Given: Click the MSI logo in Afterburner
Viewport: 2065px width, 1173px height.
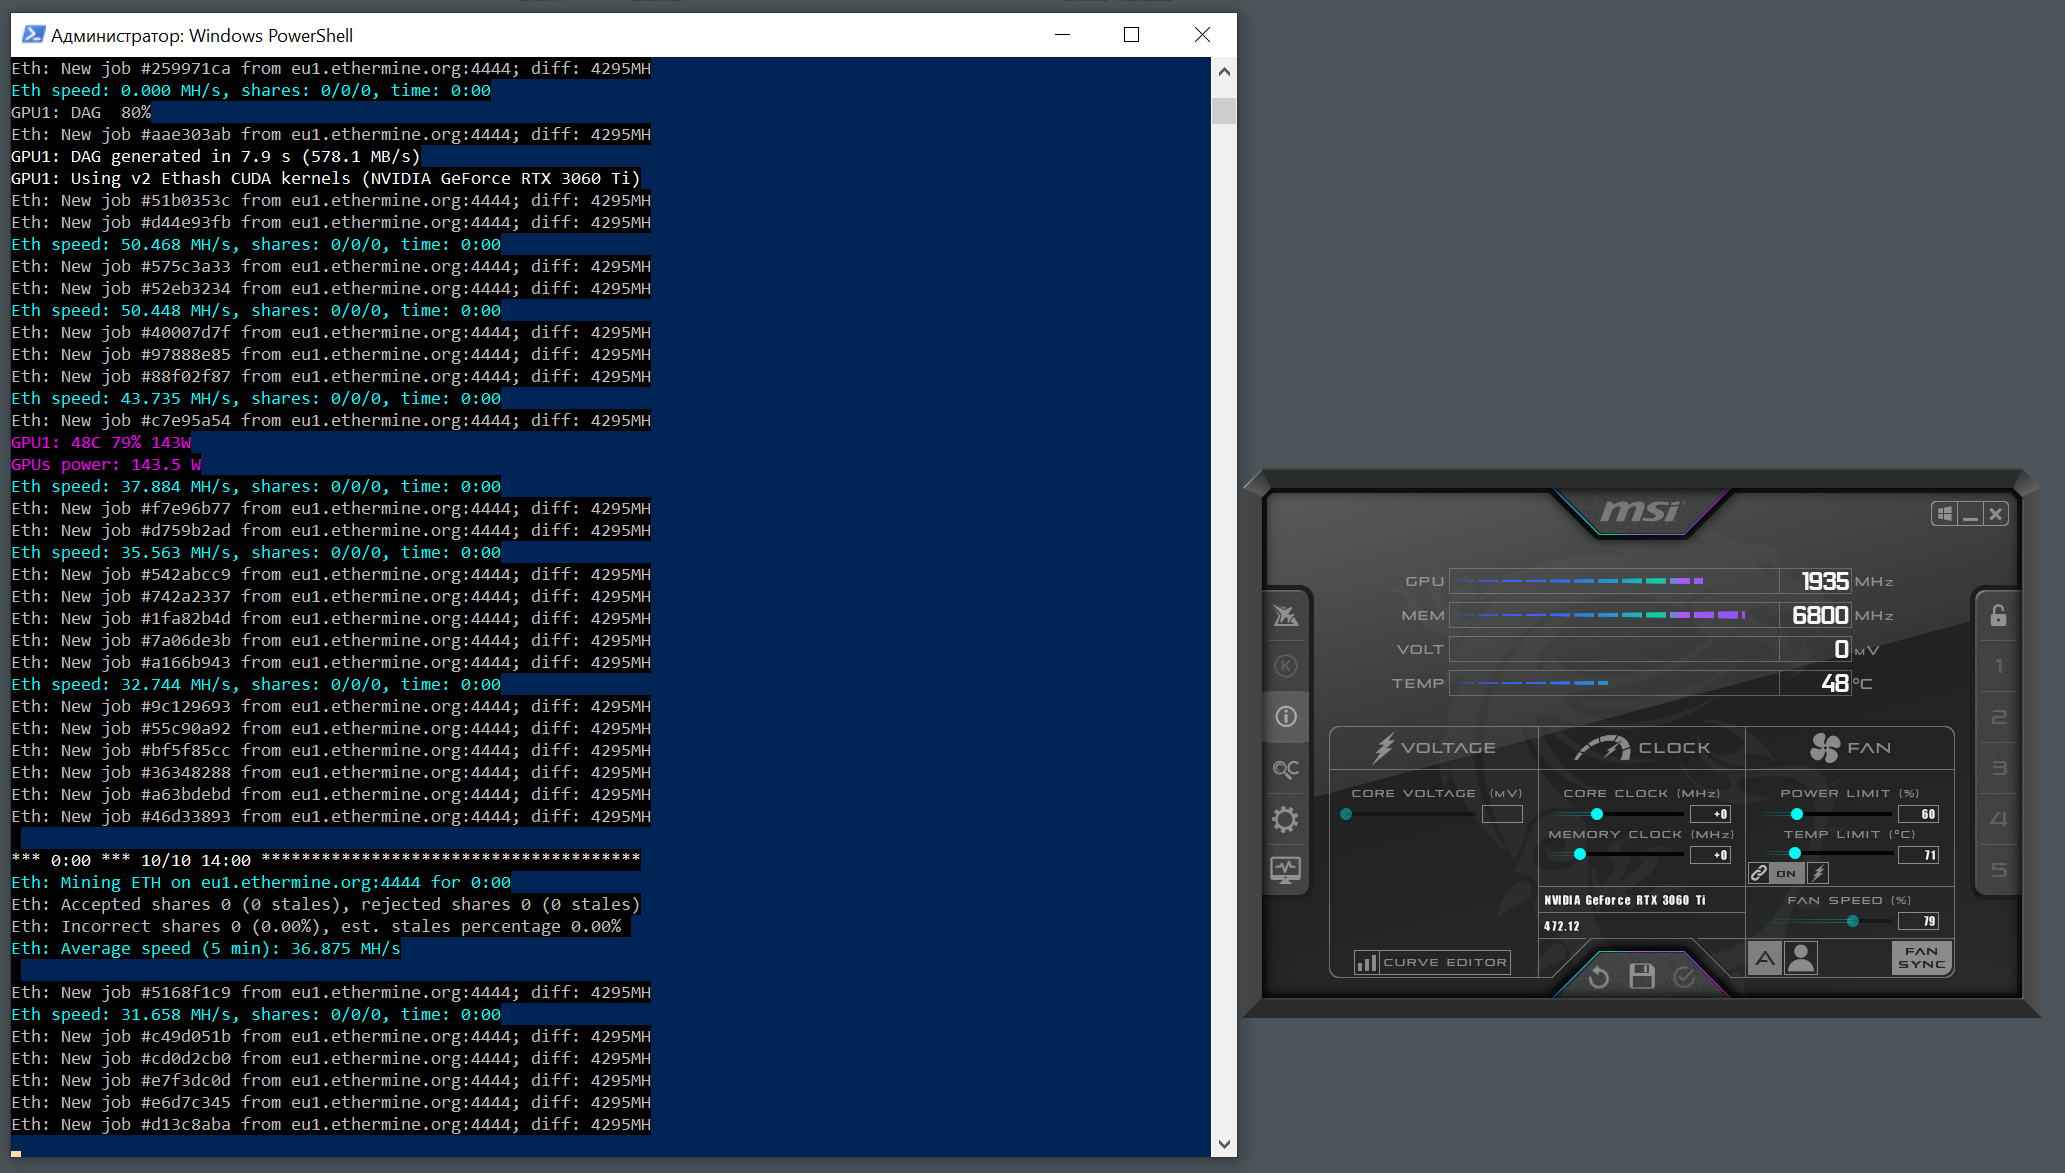Looking at the screenshot, I should (1640, 512).
